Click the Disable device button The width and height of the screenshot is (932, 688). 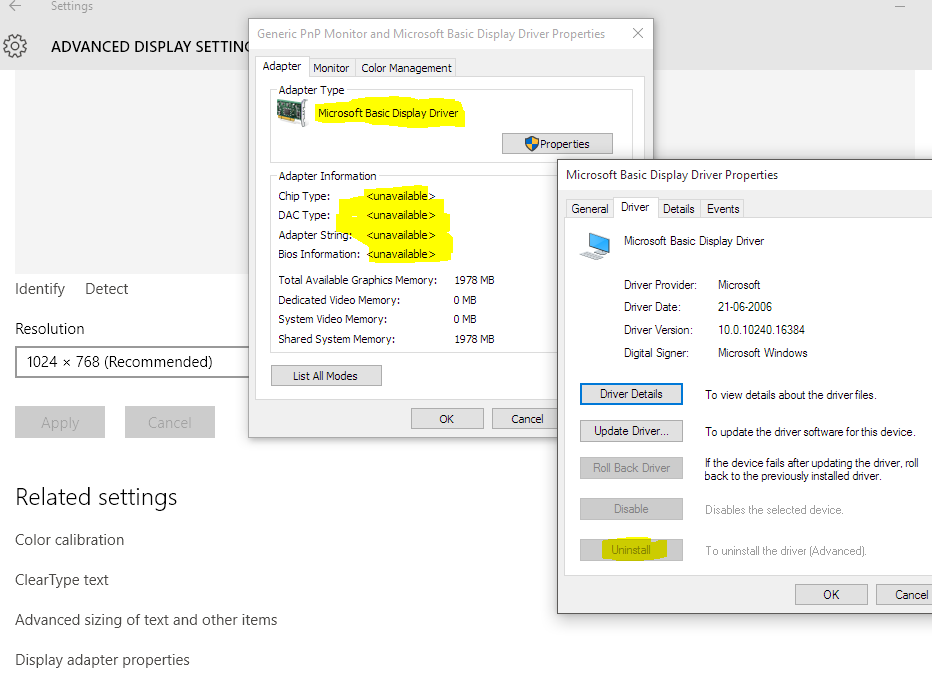[631, 509]
